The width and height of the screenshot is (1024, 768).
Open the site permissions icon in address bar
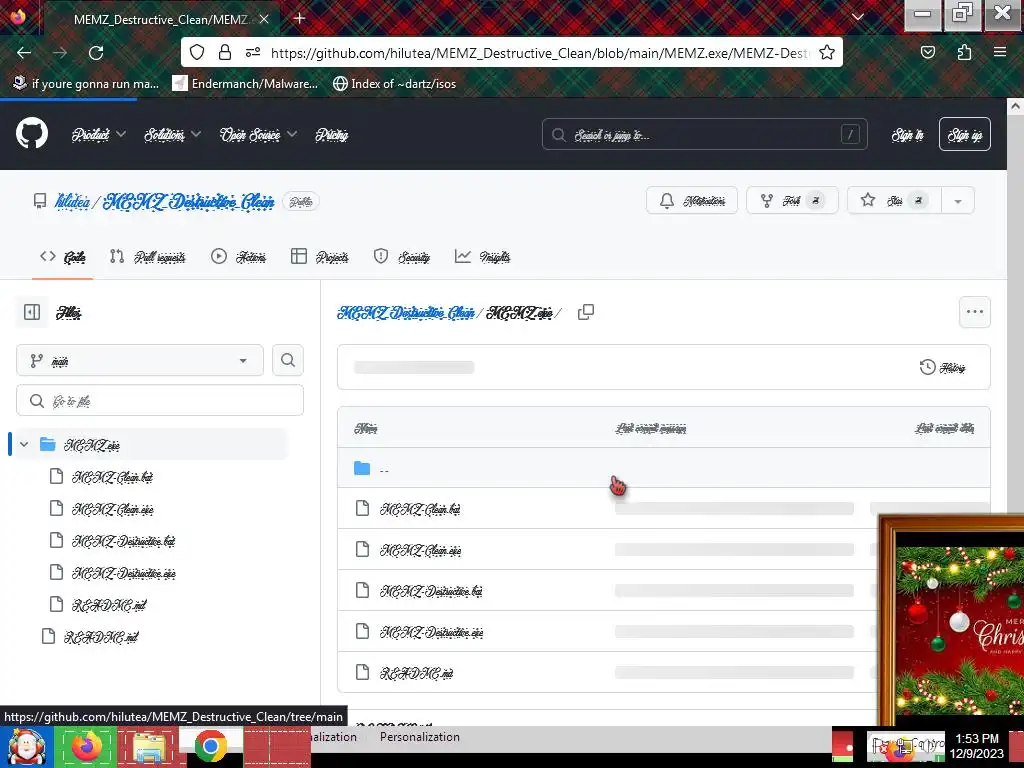[x=253, y=52]
